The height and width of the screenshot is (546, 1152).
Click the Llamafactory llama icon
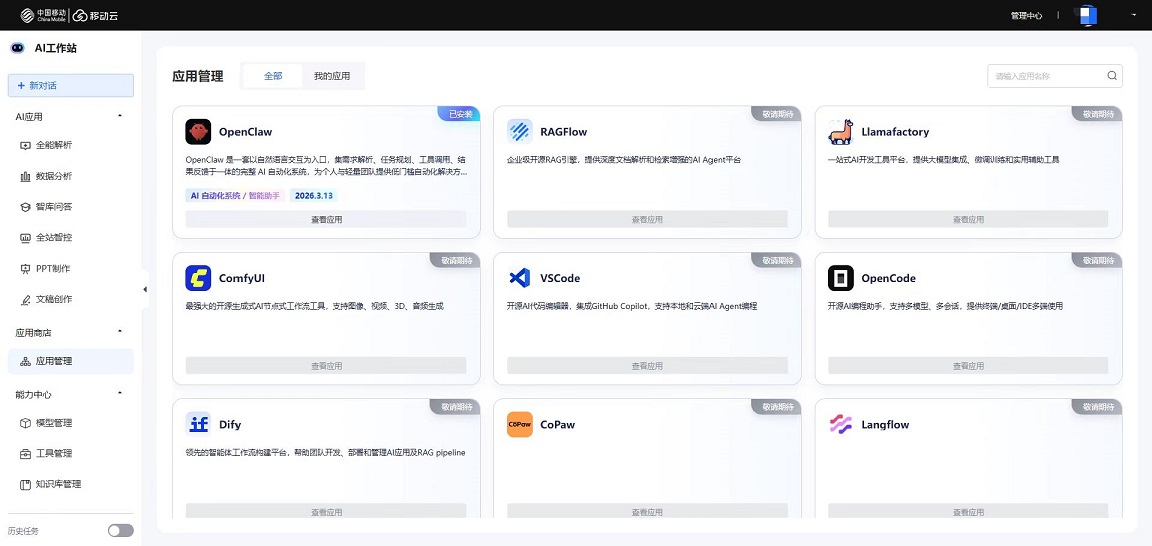point(841,132)
